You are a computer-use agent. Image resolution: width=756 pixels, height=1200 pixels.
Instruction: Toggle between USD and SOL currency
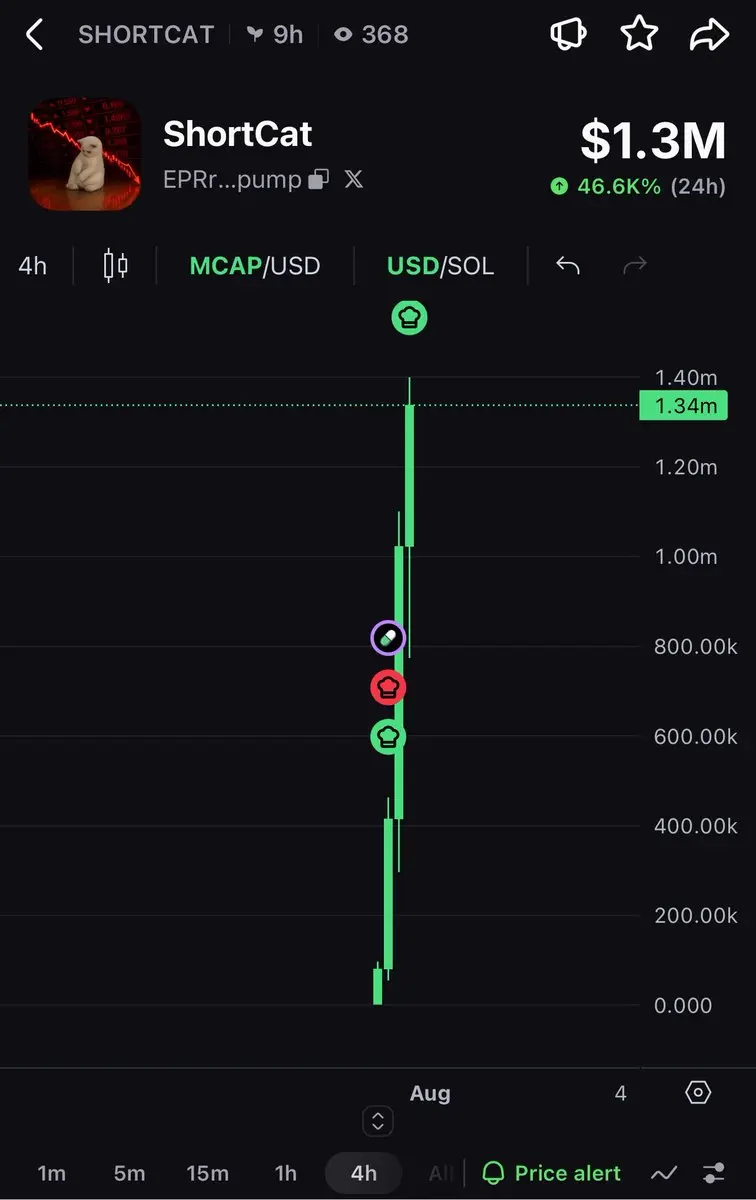pos(441,265)
